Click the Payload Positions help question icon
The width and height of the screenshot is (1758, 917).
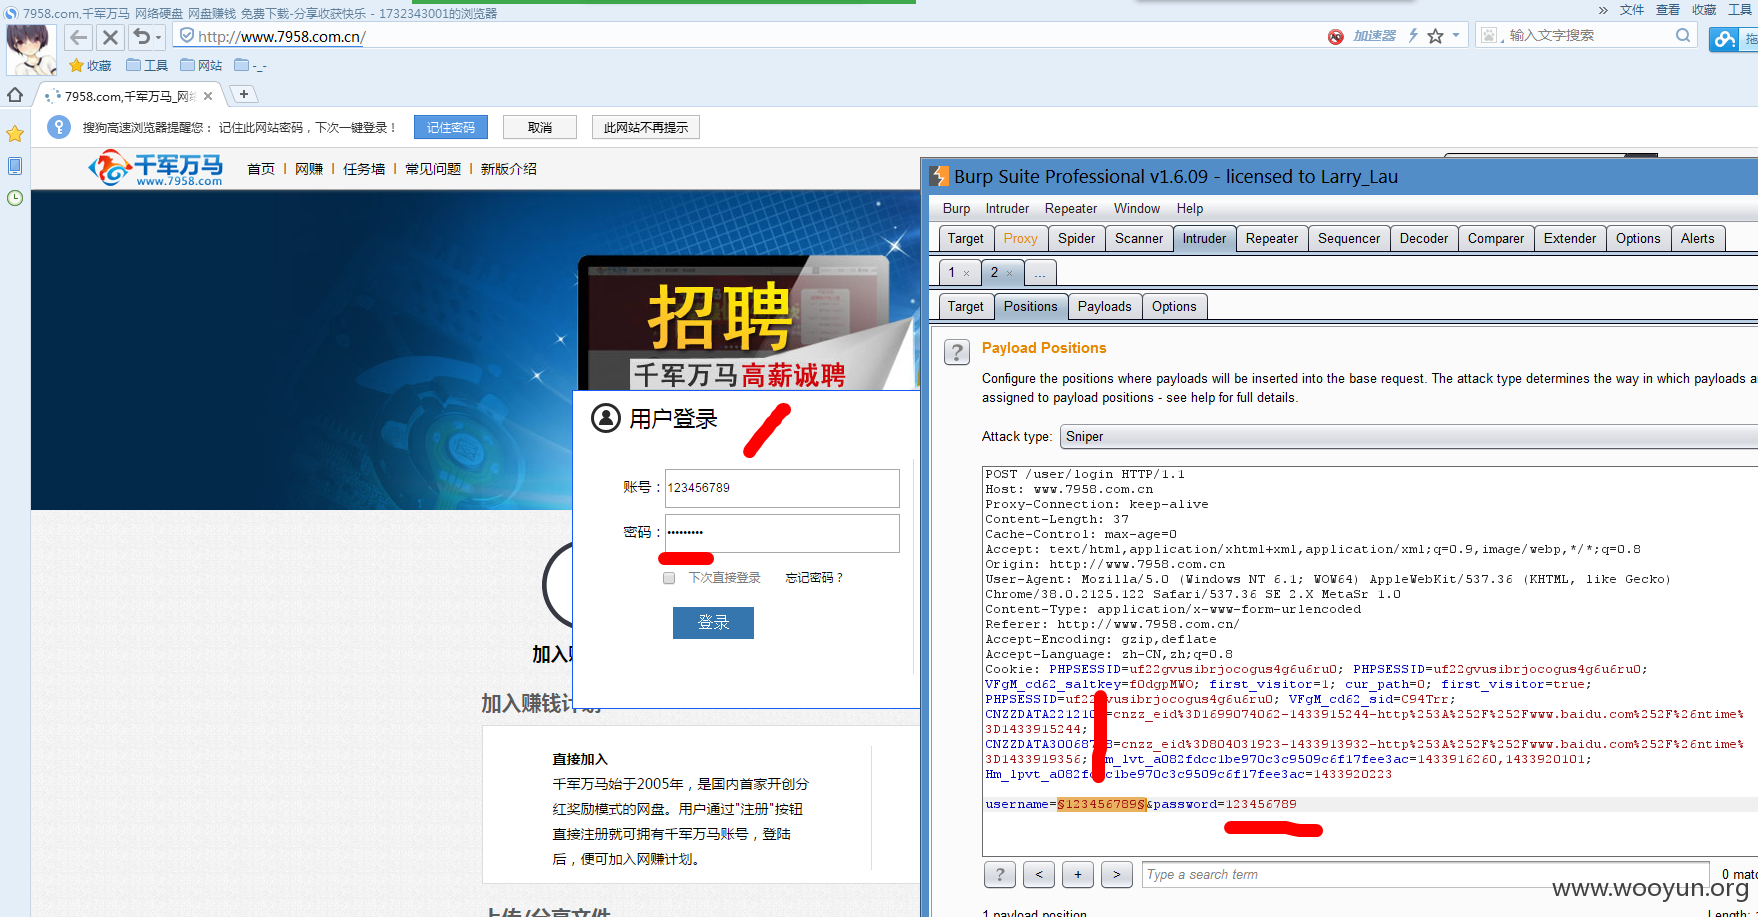tap(957, 352)
